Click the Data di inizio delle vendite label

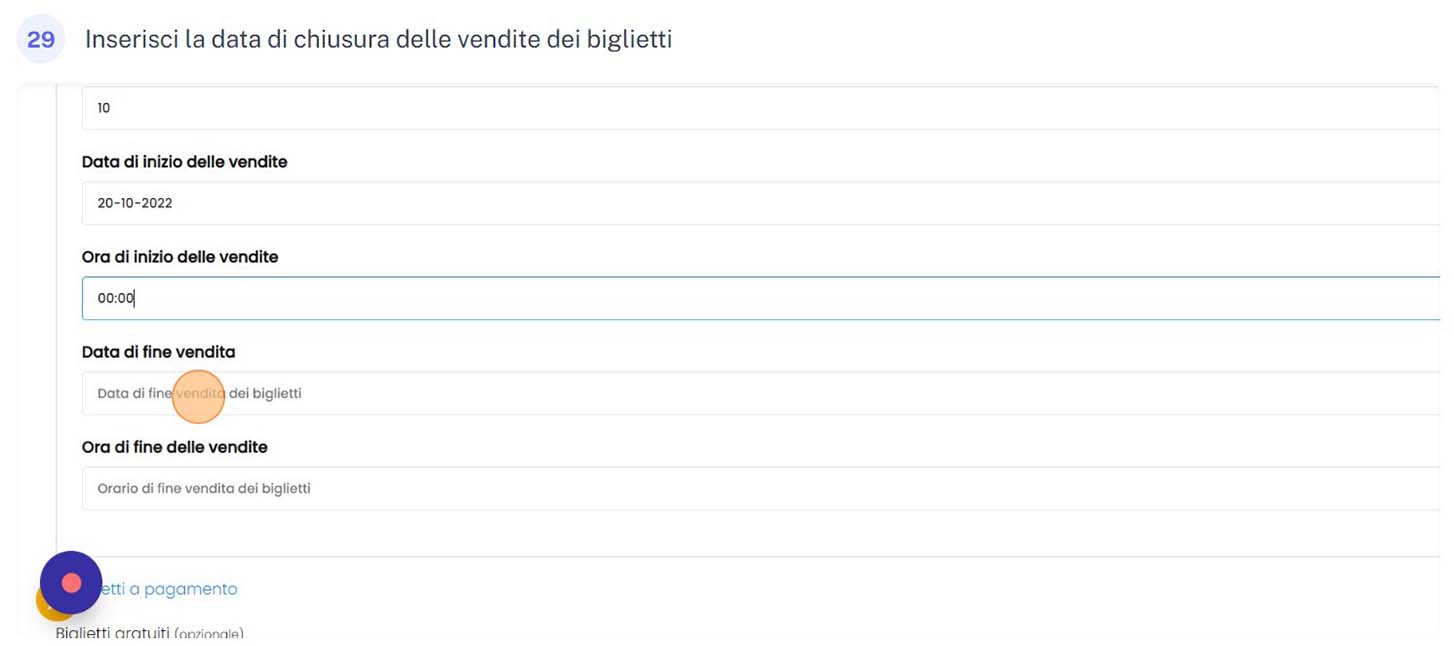coord(185,161)
